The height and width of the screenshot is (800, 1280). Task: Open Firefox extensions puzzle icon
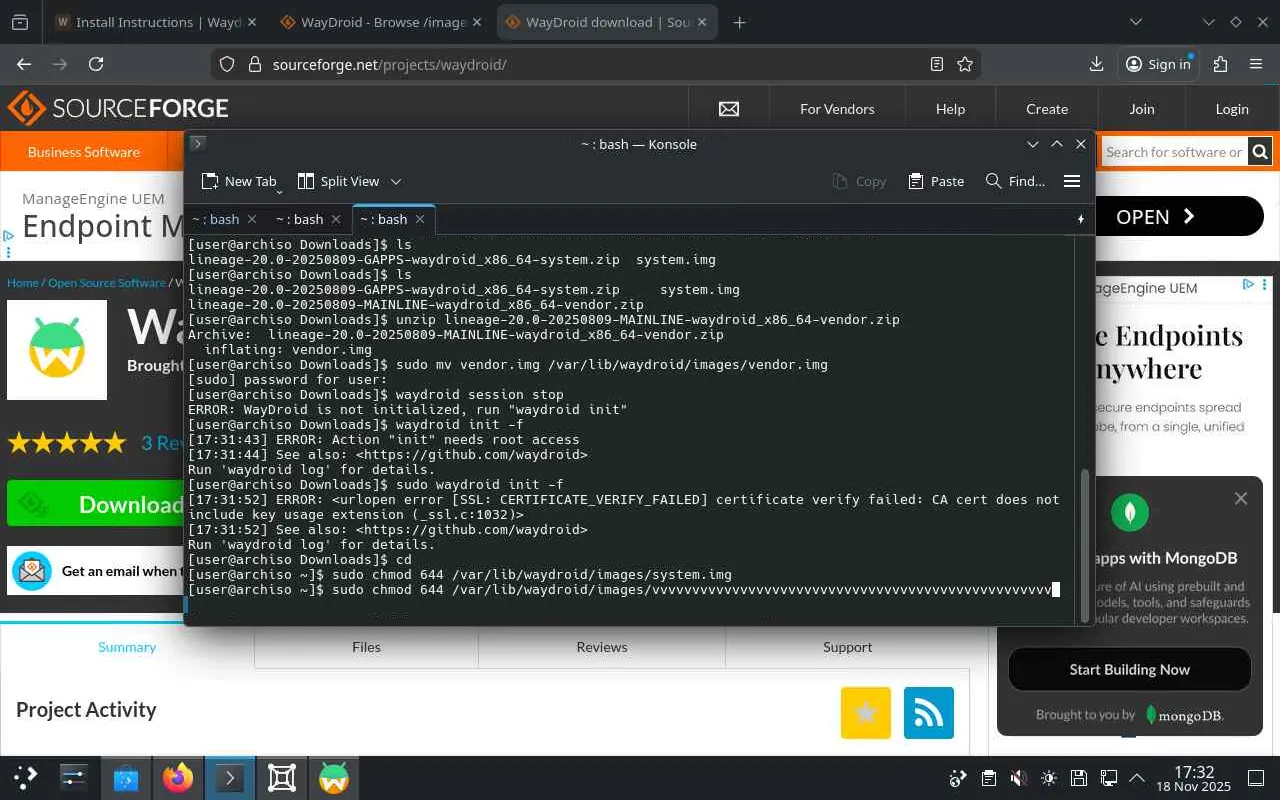point(1220,64)
